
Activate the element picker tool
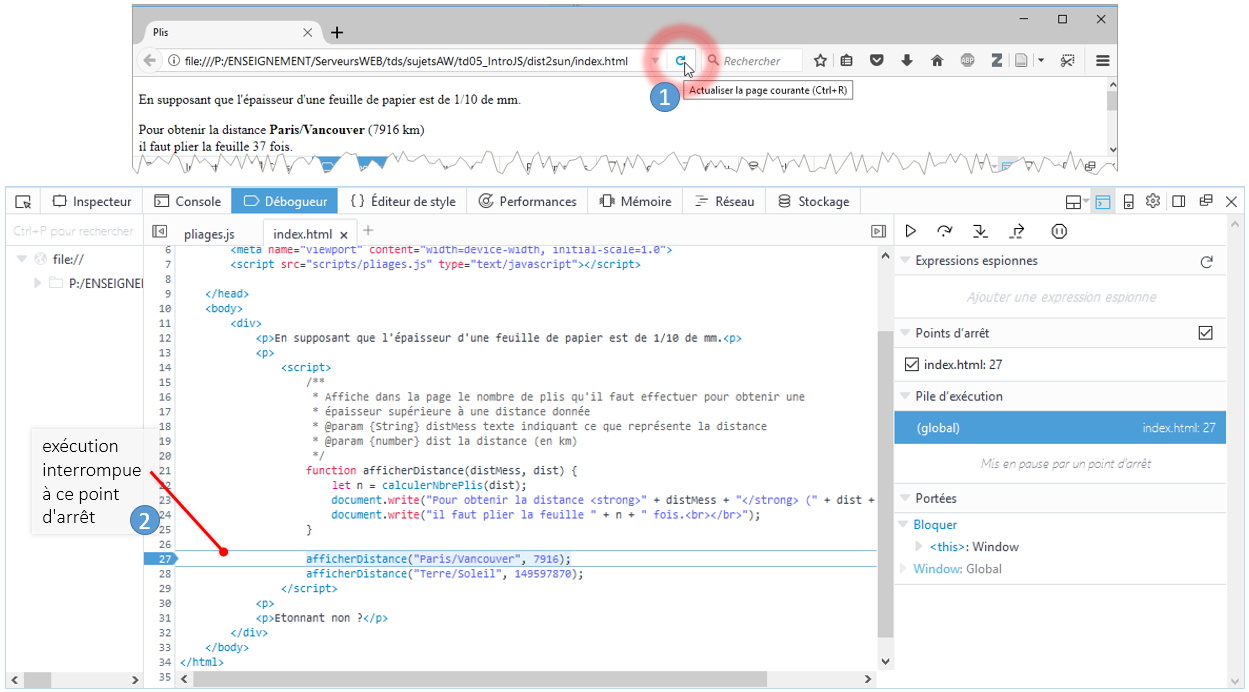tap(24, 201)
